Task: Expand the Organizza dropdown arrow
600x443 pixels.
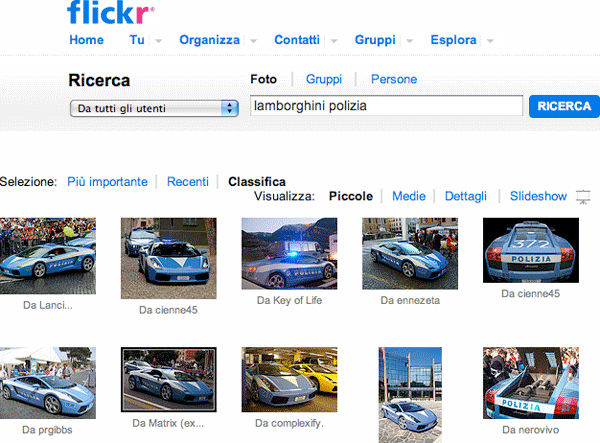Action: pyautogui.click(x=253, y=41)
